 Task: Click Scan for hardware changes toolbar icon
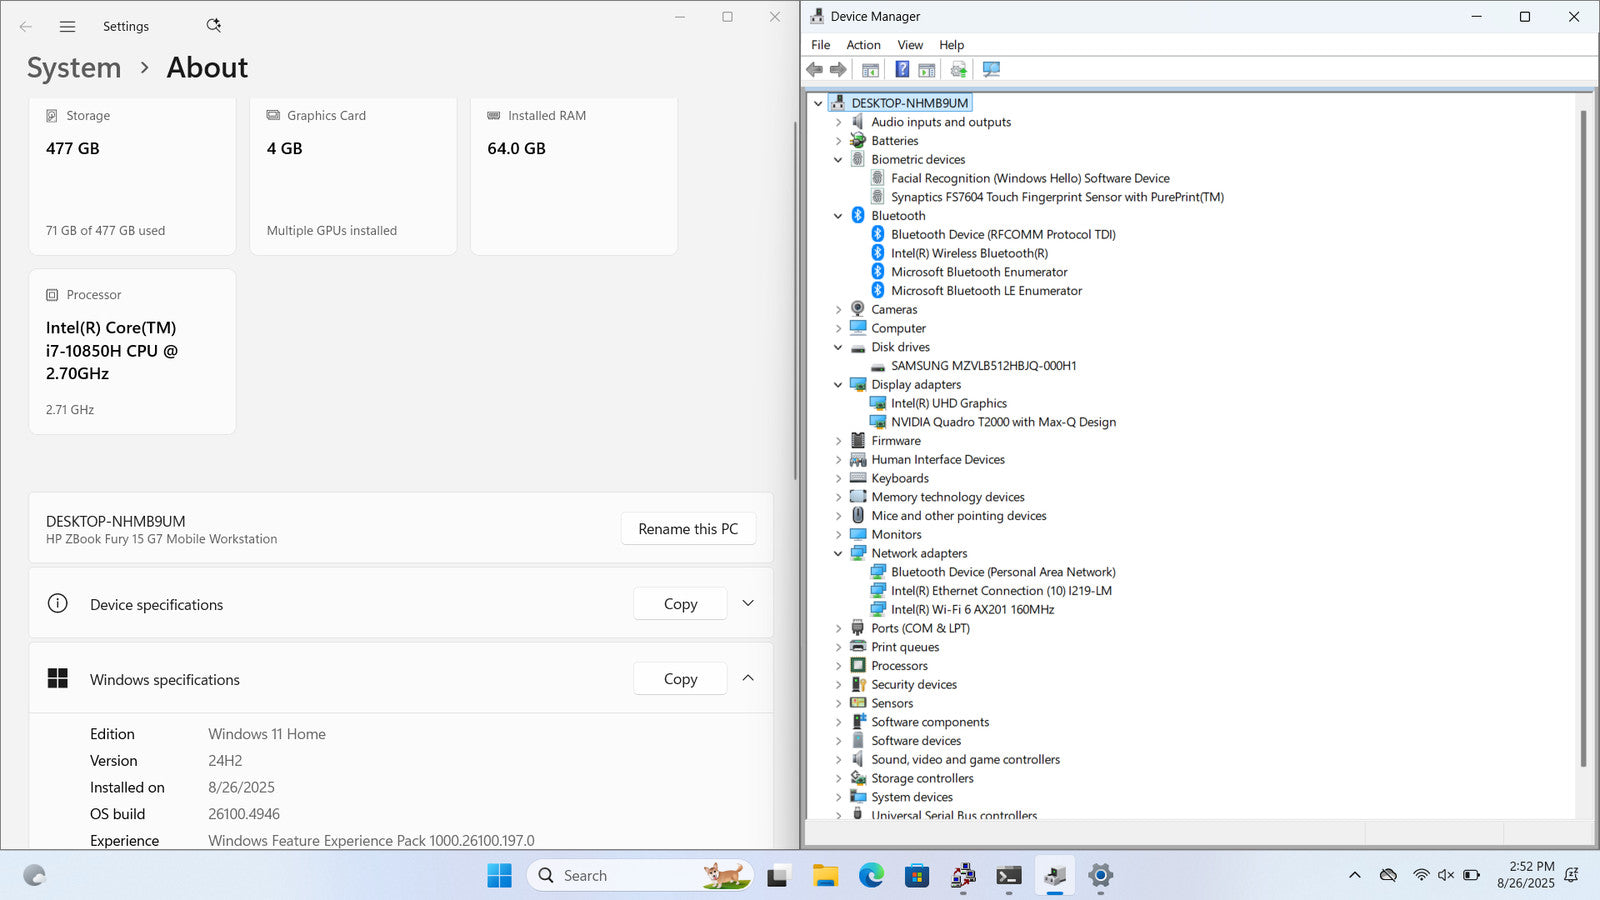[x=991, y=69]
